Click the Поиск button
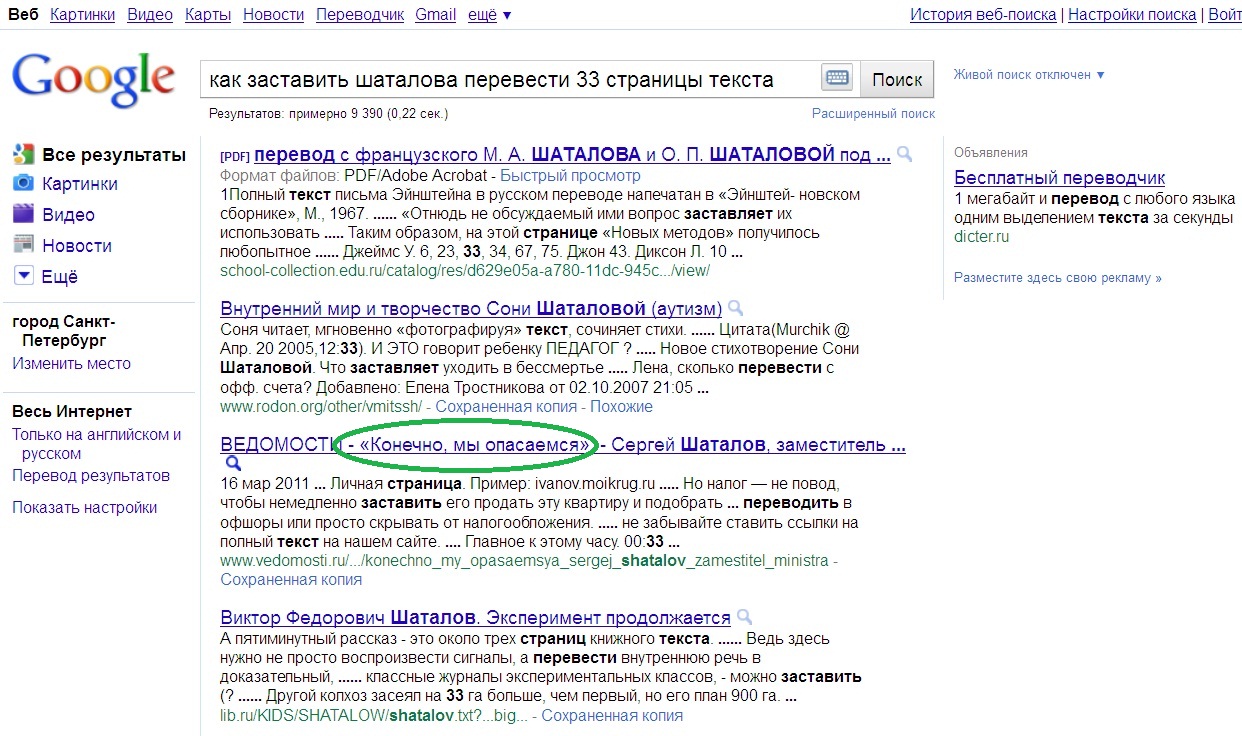 coord(897,79)
